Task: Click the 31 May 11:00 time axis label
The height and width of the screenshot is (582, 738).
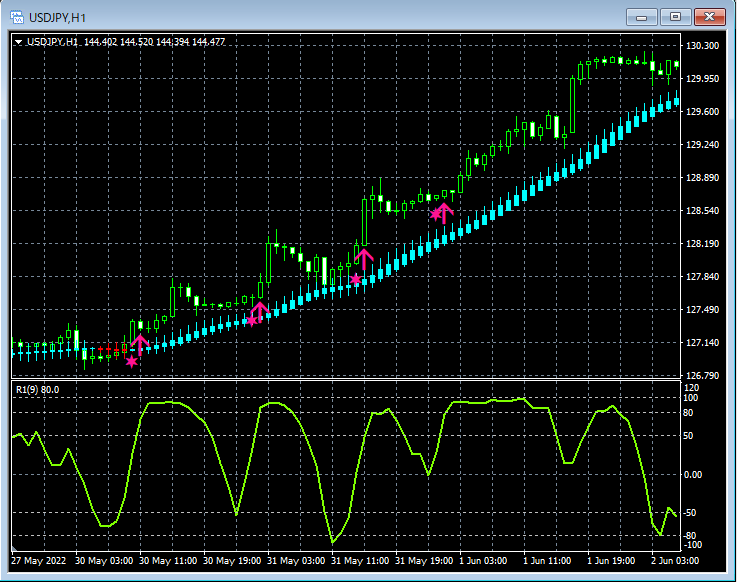Action: point(360,561)
